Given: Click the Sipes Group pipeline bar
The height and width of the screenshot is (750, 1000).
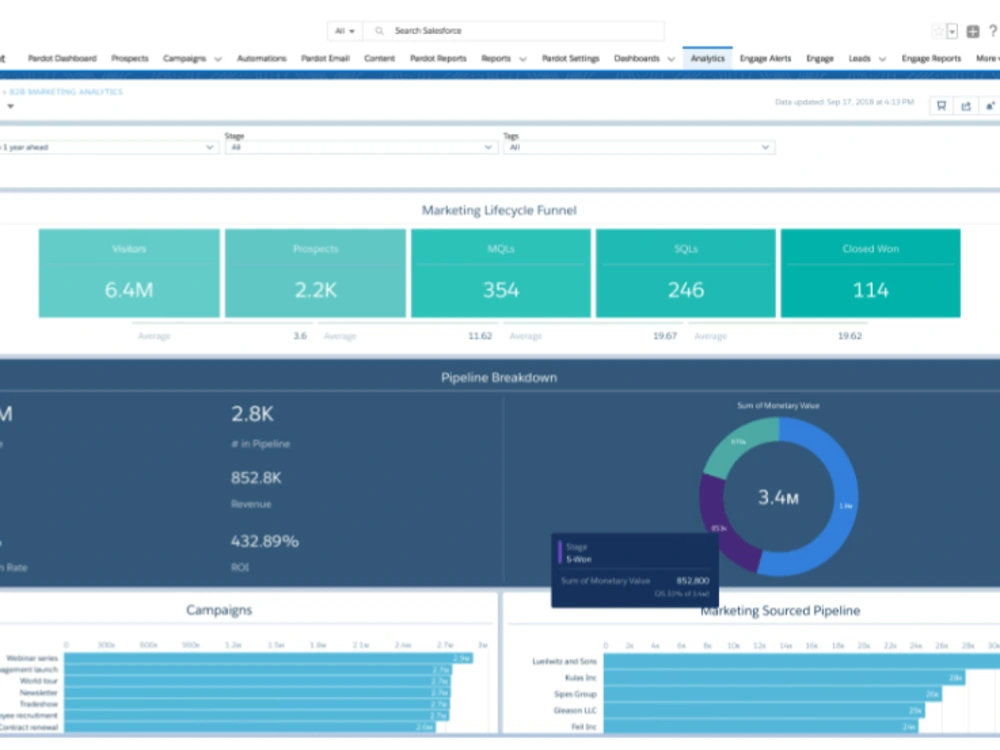Looking at the screenshot, I should 772,694.
